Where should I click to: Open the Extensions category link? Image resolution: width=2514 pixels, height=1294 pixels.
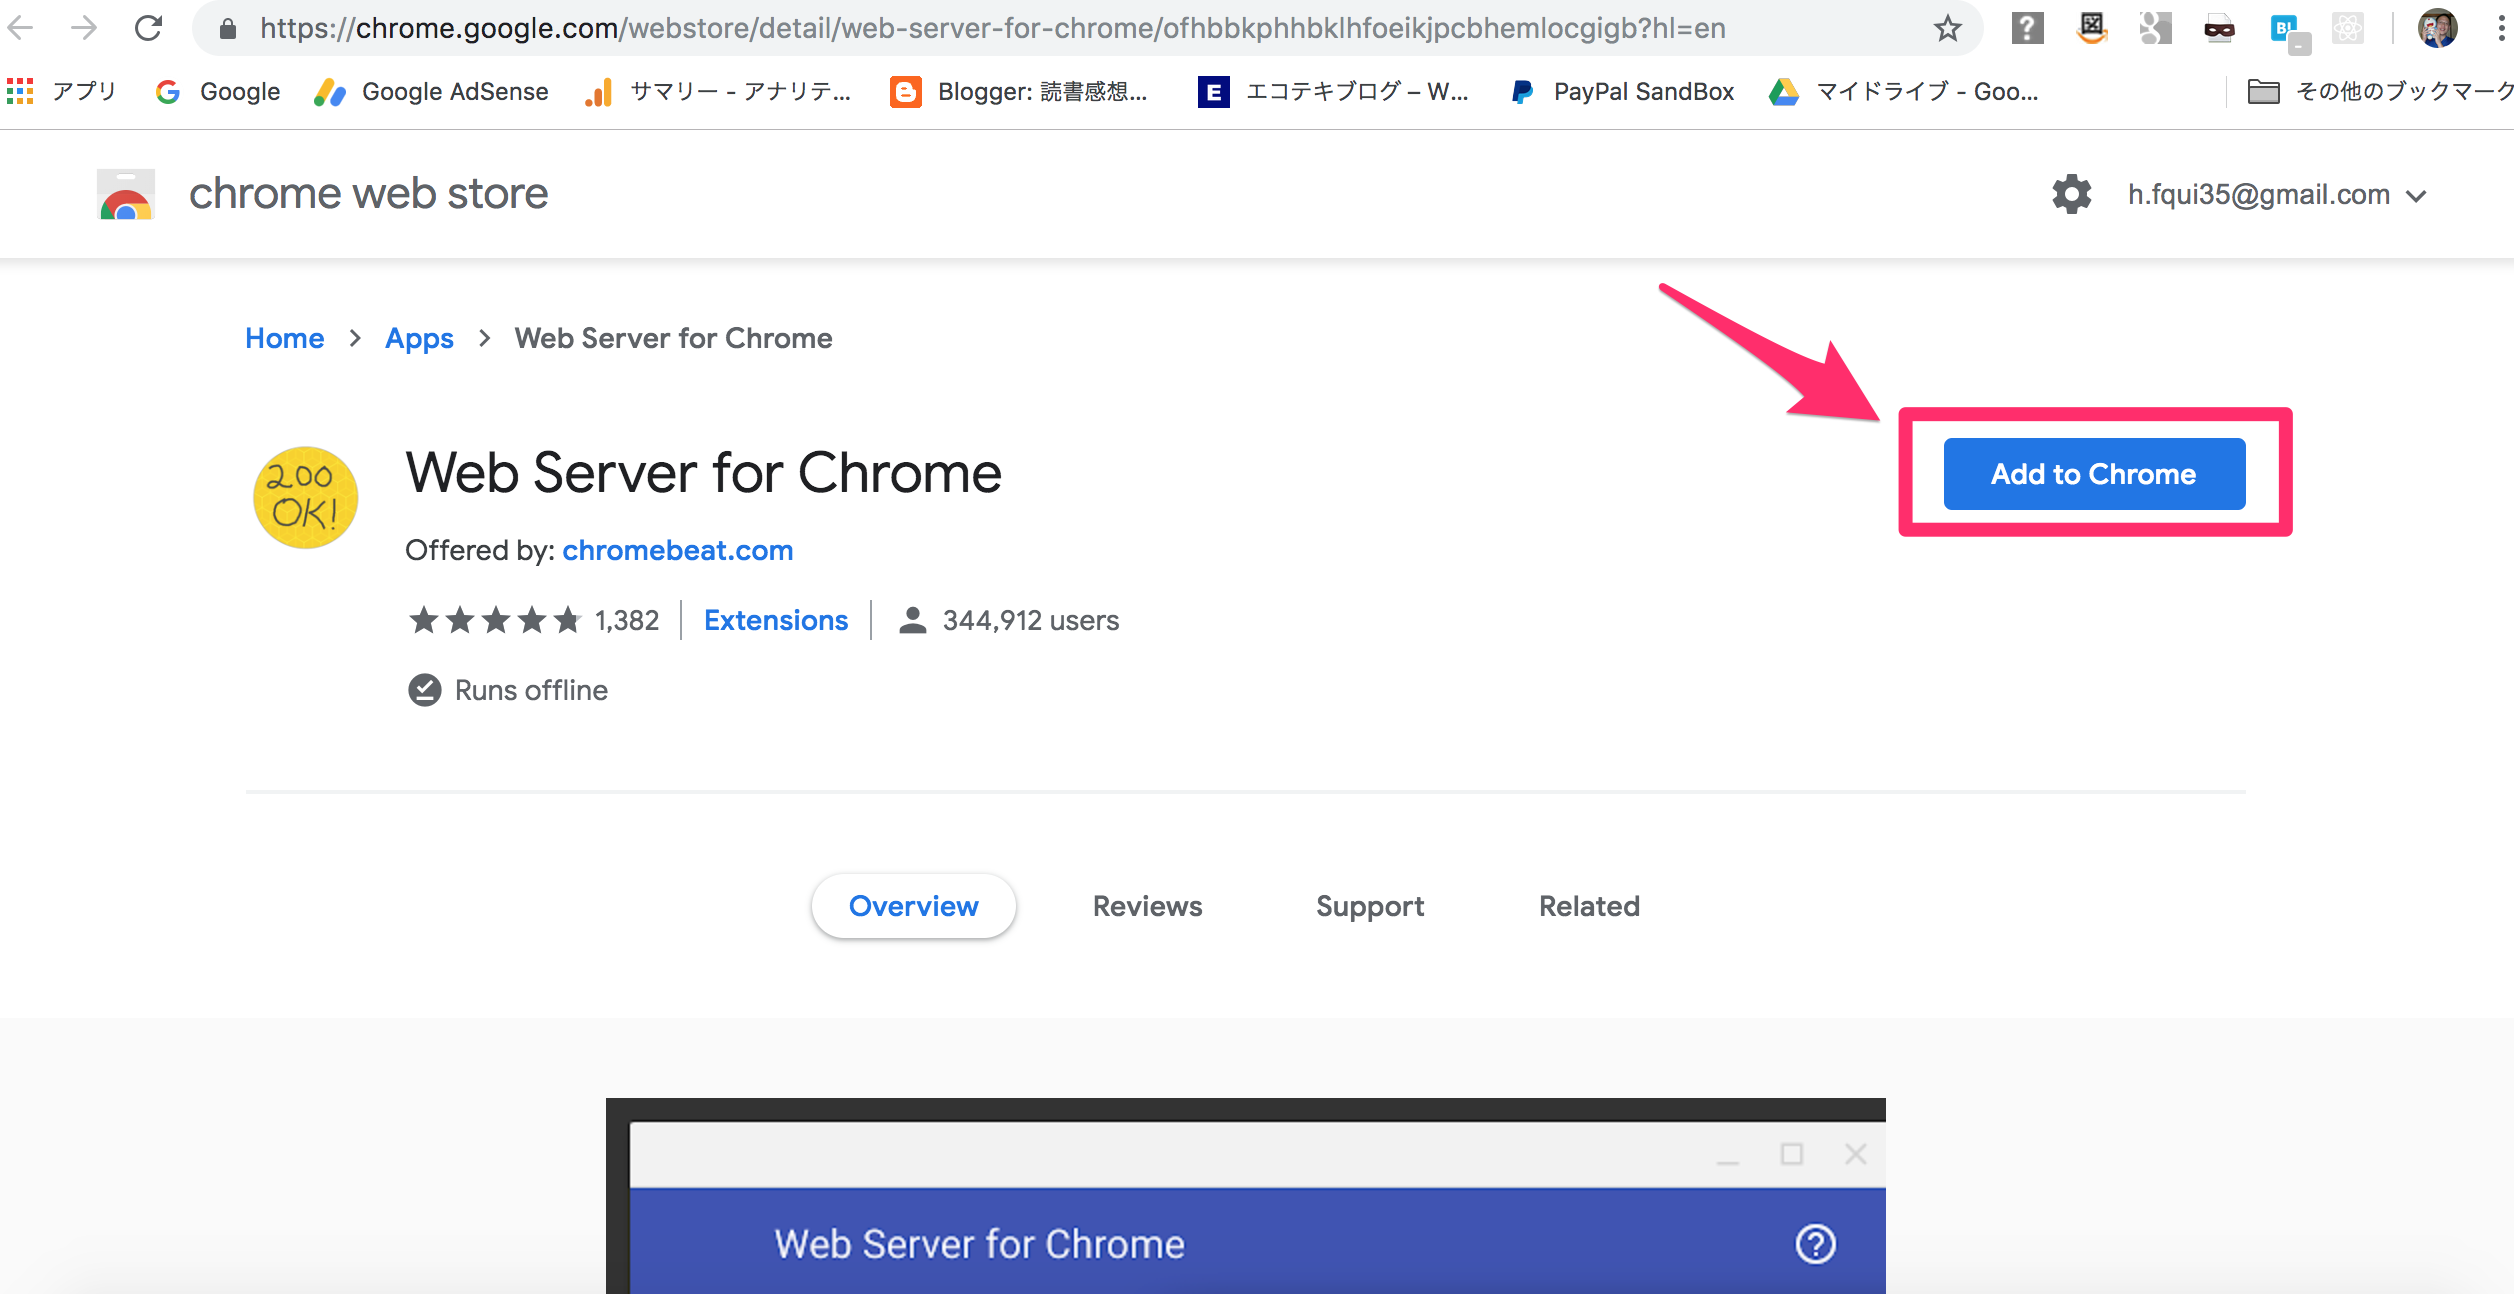click(x=776, y=620)
